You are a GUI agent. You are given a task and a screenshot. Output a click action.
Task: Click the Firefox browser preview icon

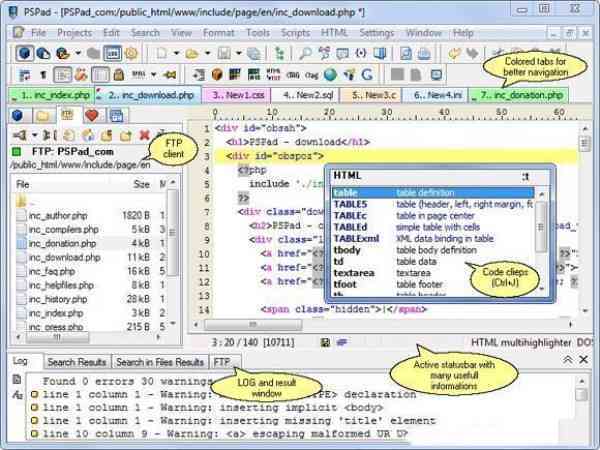tap(63, 53)
